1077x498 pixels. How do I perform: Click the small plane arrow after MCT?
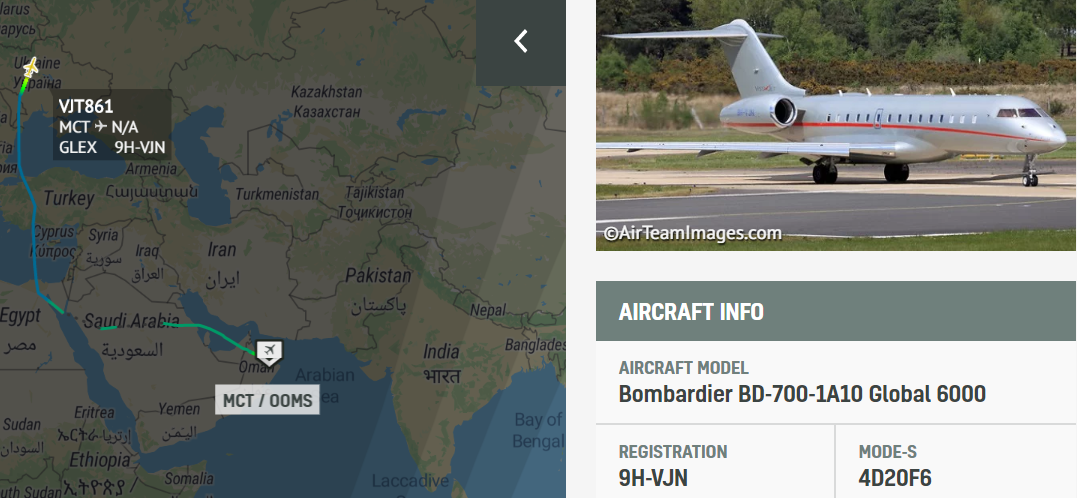click(101, 126)
